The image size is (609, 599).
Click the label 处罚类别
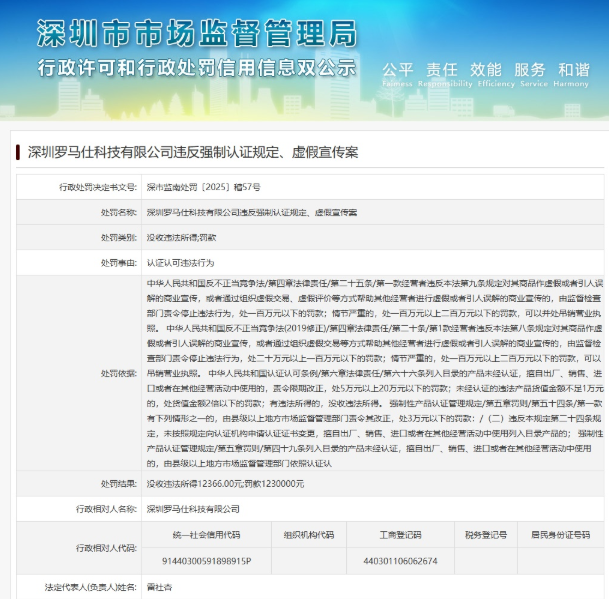point(118,238)
